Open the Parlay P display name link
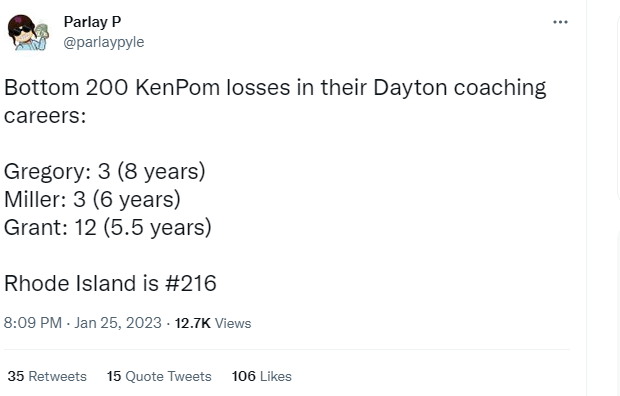Image resolution: width=620 pixels, height=396 pixels. click(x=92, y=22)
